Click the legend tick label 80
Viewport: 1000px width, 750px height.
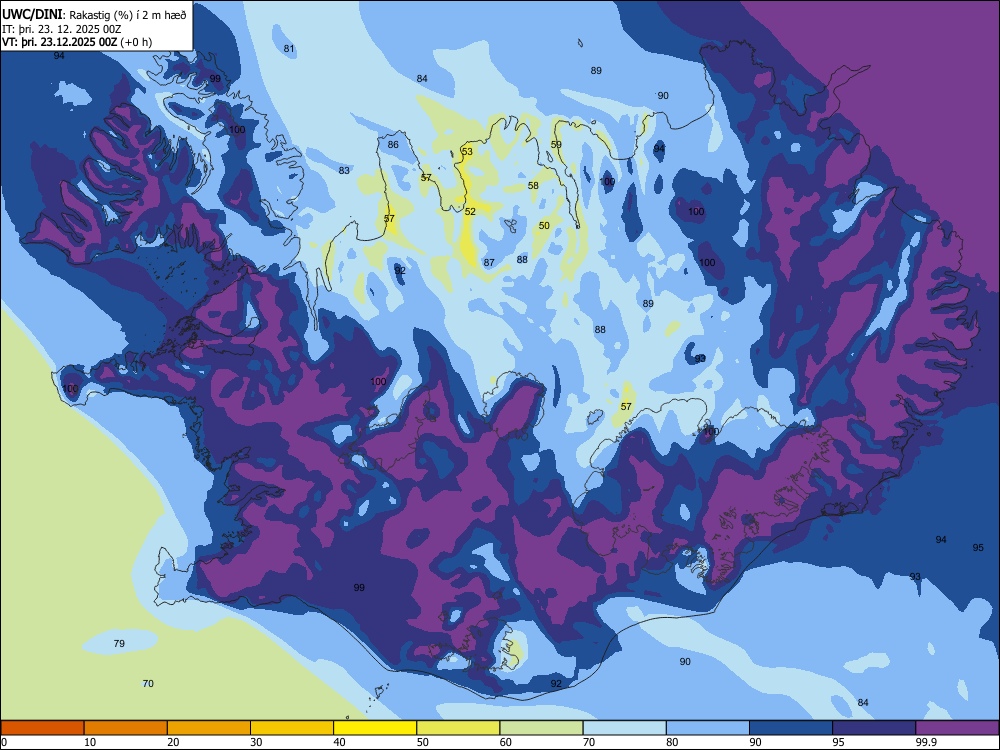coord(672,742)
